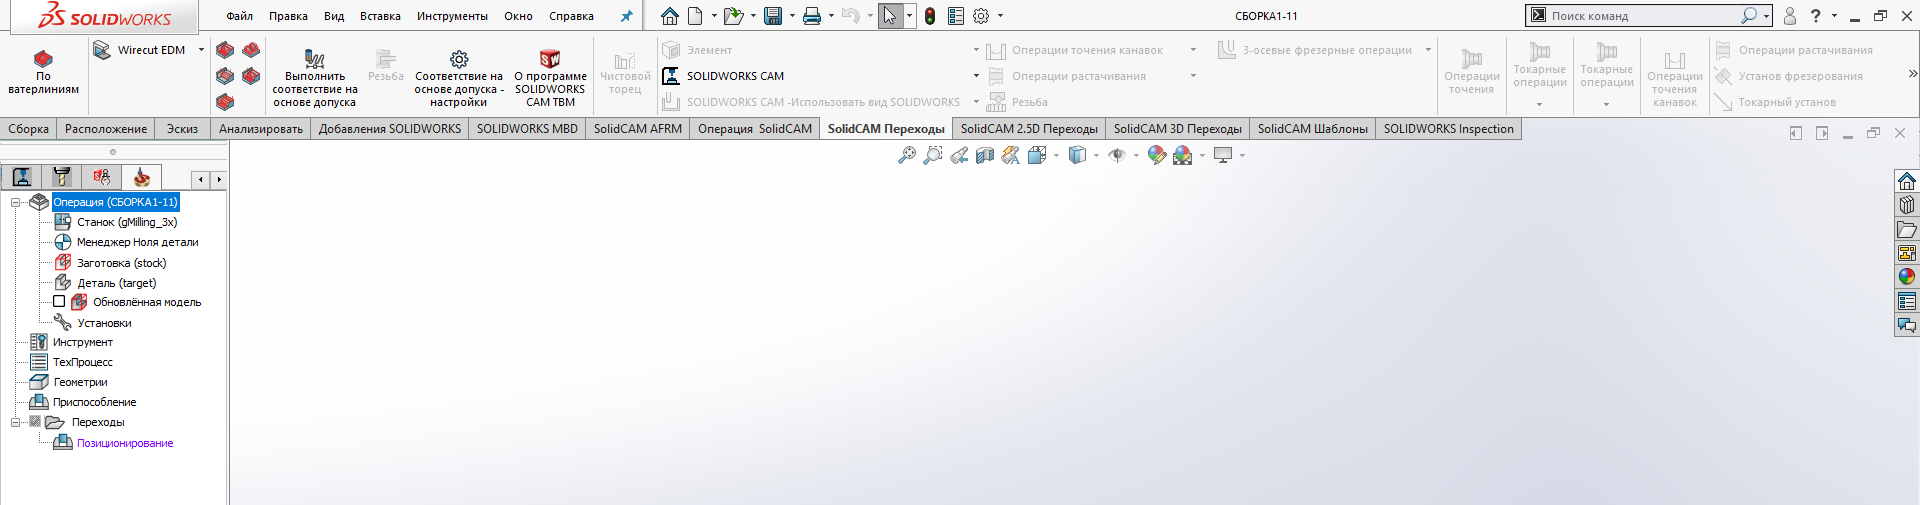Open the SOLIDWORKS CAM row dropdown arrow
The height and width of the screenshot is (505, 1920).
pos(976,76)
